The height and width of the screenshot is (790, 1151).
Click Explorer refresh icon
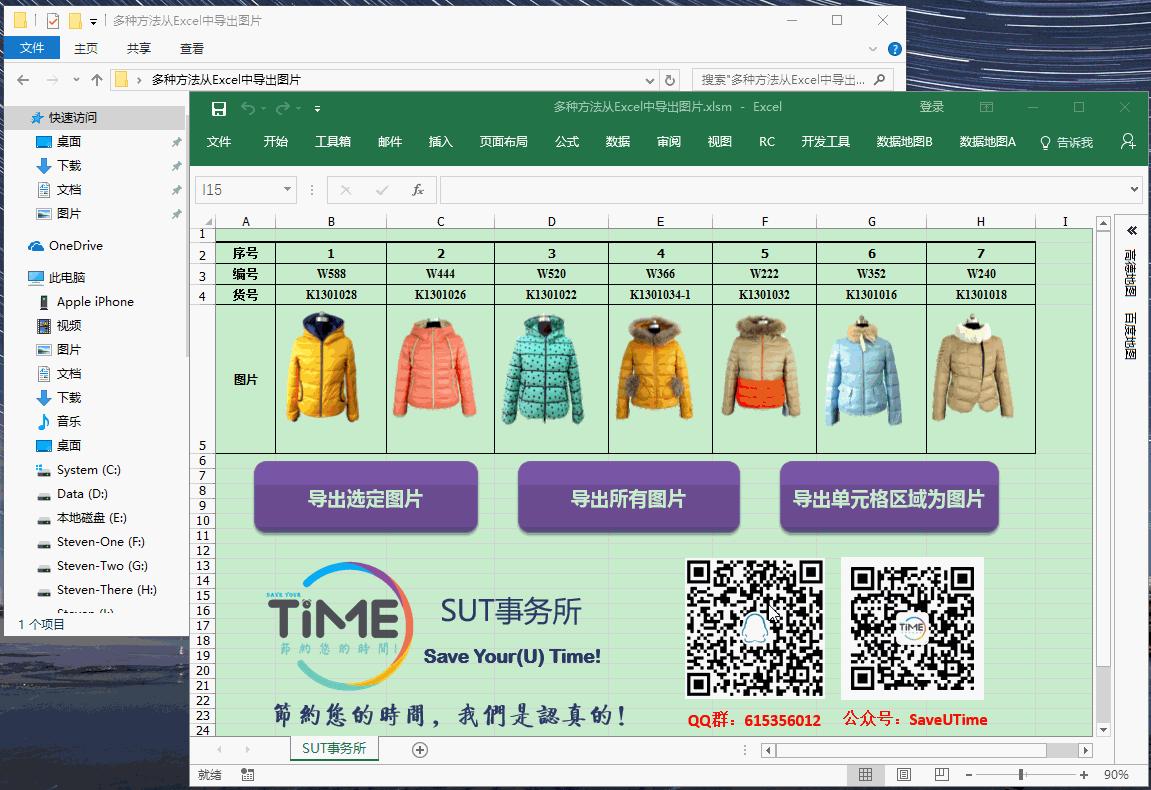tap(669, 79)
